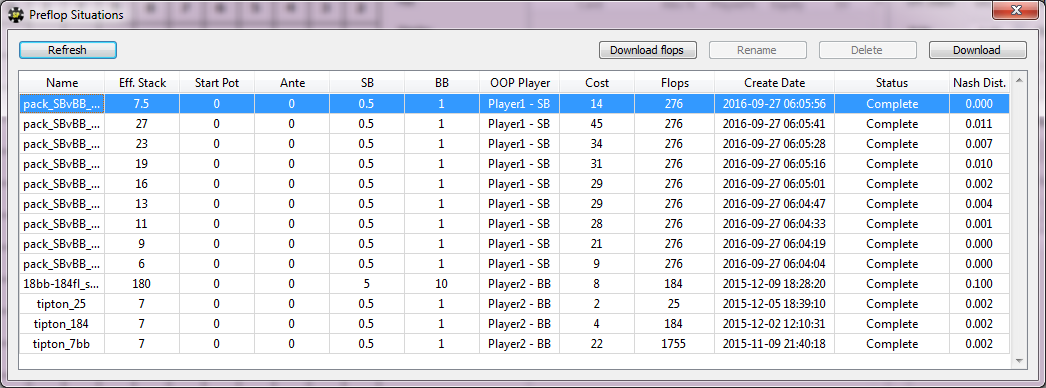Viewport: 1046px width, 388px height.
Task: Sort by the Name column header
Action: tap(62, 83)
